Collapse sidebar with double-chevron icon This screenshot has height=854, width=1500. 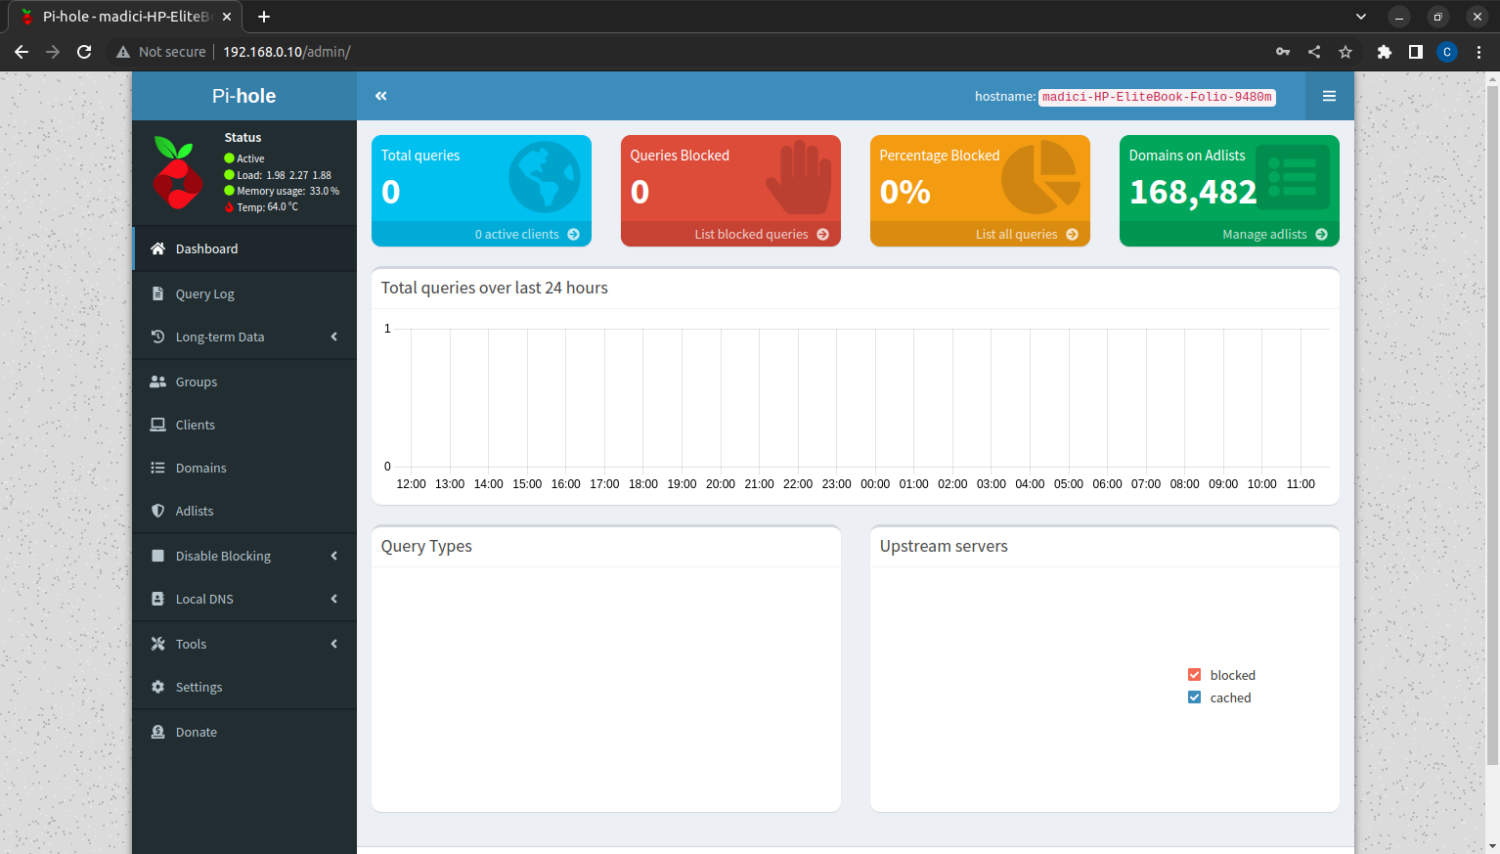(x=381, y=96)
